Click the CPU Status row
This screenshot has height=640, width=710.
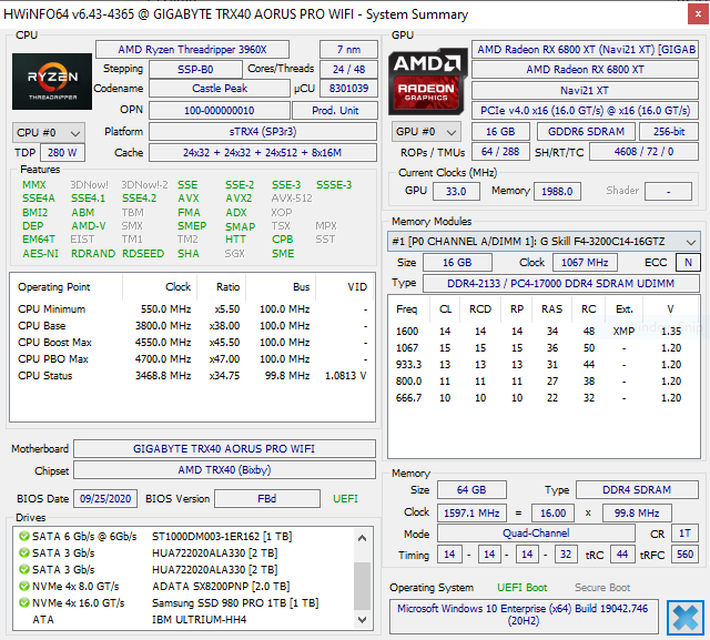pos(192,376)
